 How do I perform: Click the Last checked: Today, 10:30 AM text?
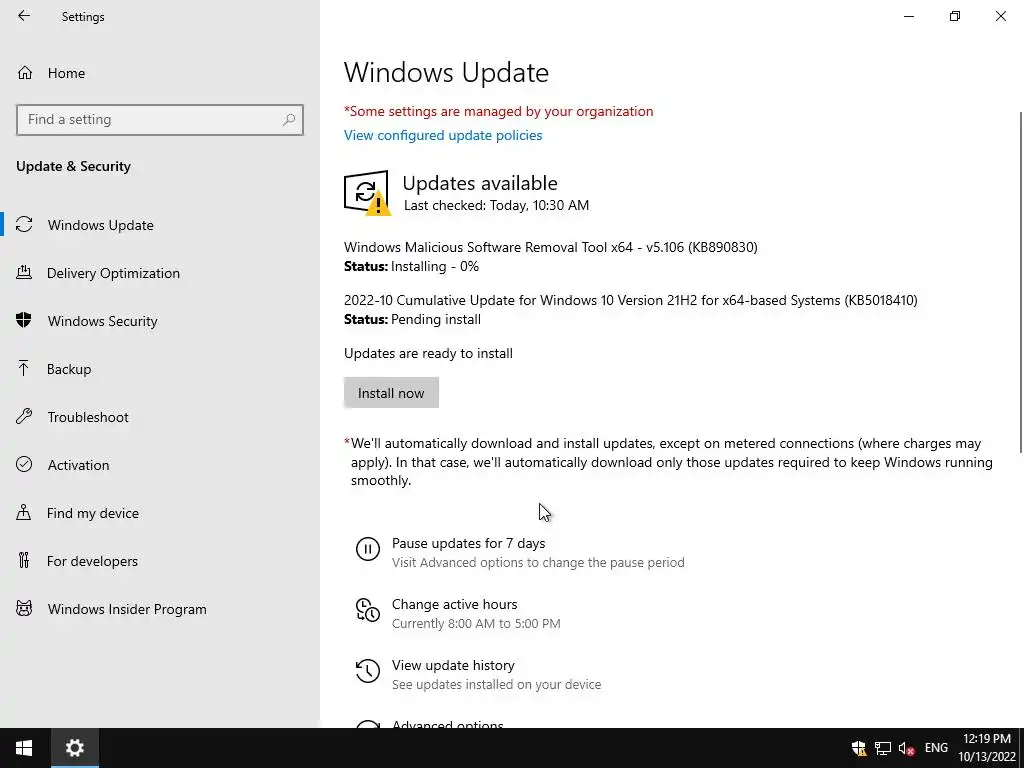[x=496, y=205]
